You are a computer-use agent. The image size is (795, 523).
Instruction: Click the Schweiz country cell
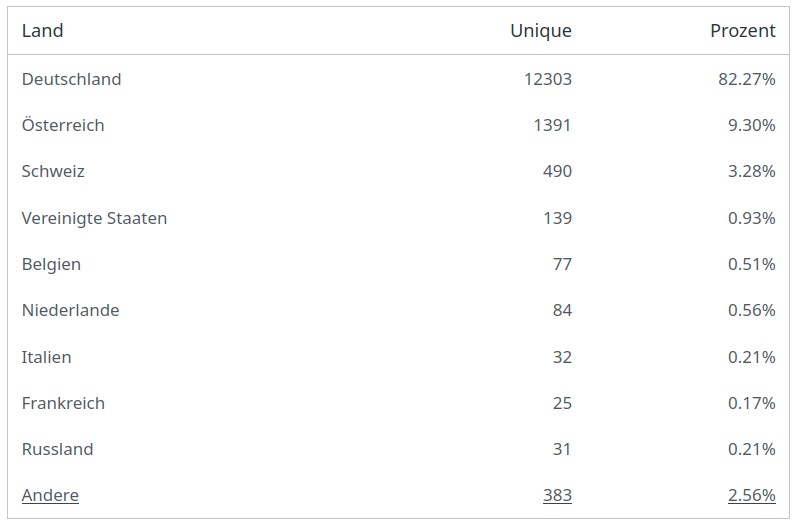[x=53, y=171]
